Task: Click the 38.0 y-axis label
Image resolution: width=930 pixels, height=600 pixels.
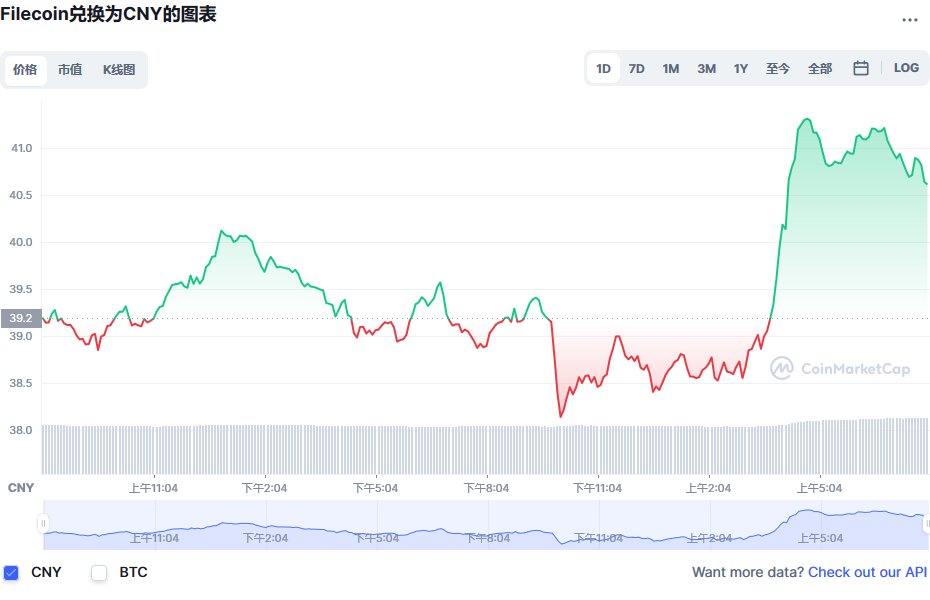Action: pos(21,430)
